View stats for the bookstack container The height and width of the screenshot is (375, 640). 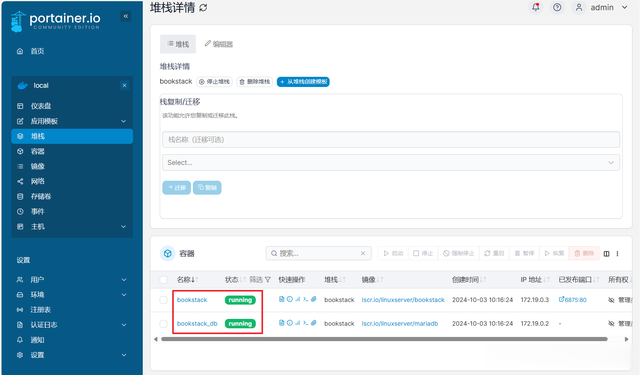(298, 299)
